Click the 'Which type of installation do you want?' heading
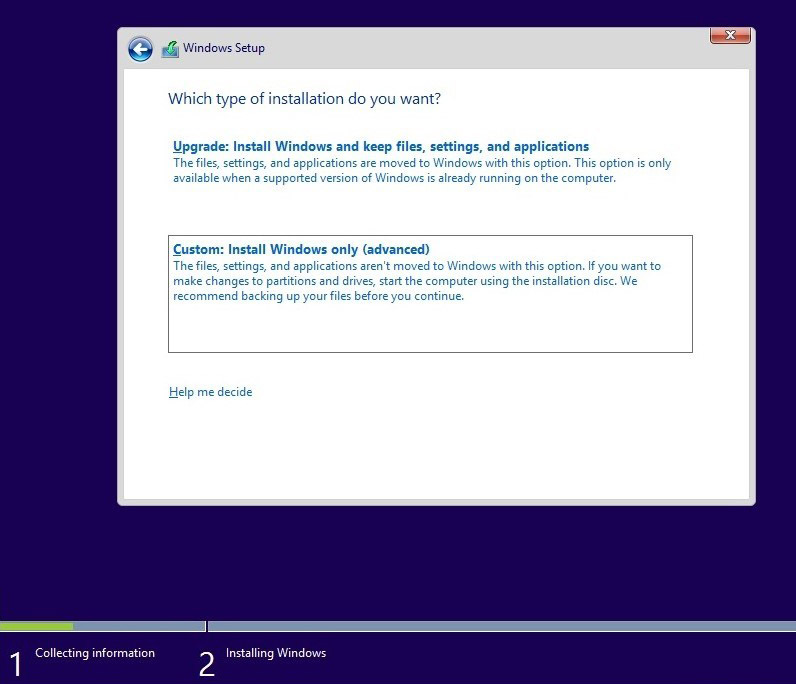Image resolution: width=796 pixels, height=684 pixels. (305, 99)
